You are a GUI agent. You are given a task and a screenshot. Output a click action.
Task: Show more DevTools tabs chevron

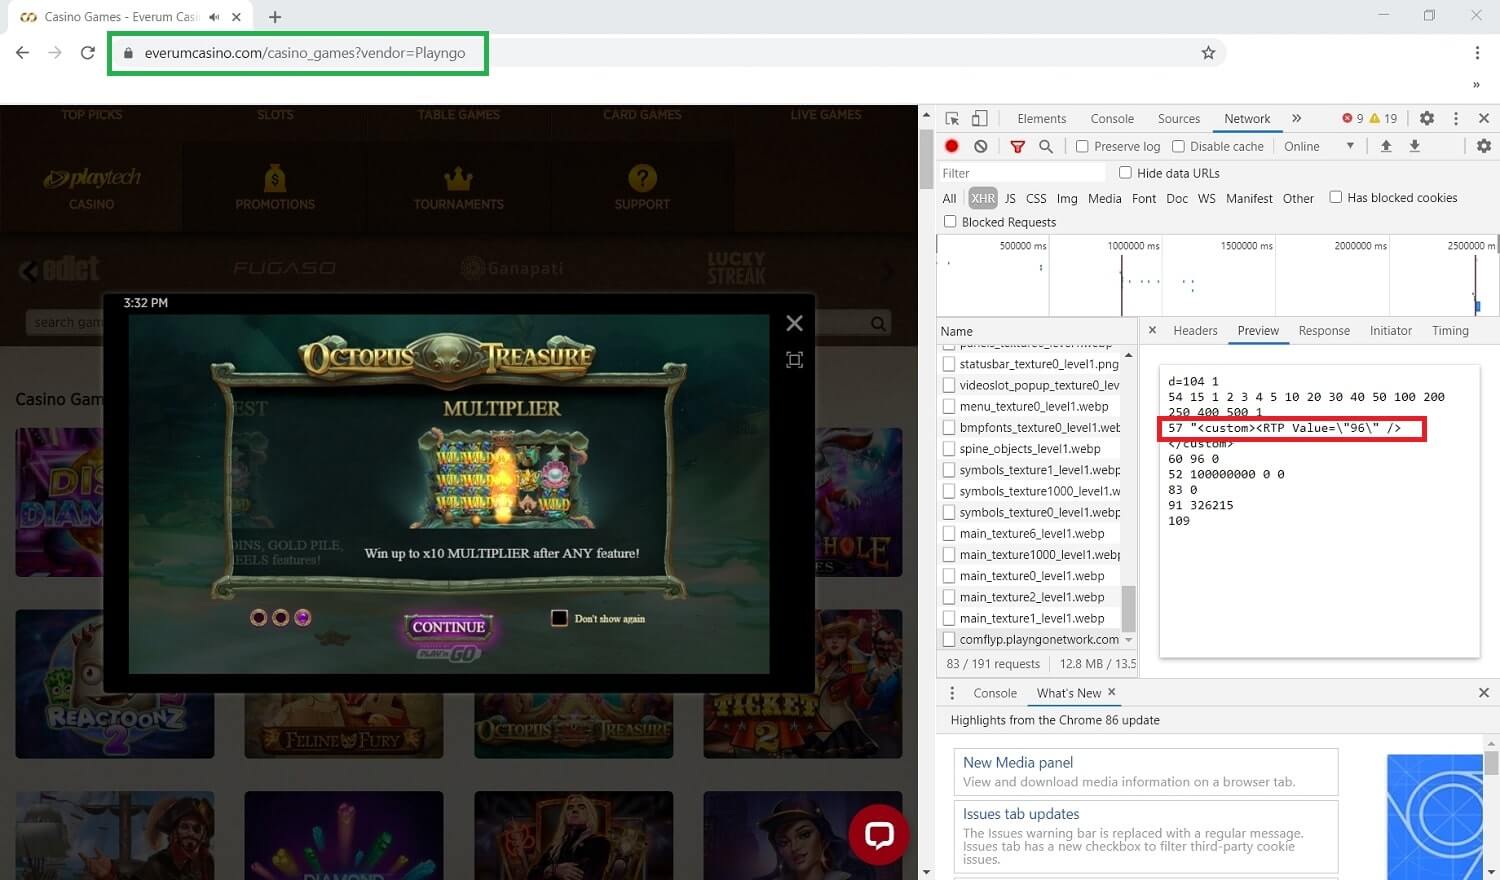click(x=1297, y=118)
